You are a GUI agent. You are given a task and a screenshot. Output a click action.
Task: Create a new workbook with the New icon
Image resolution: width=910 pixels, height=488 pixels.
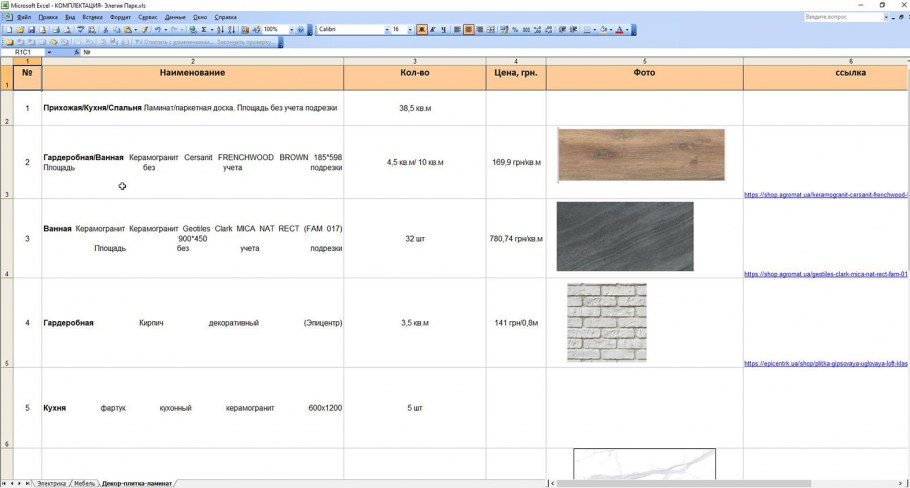(9, 29)
